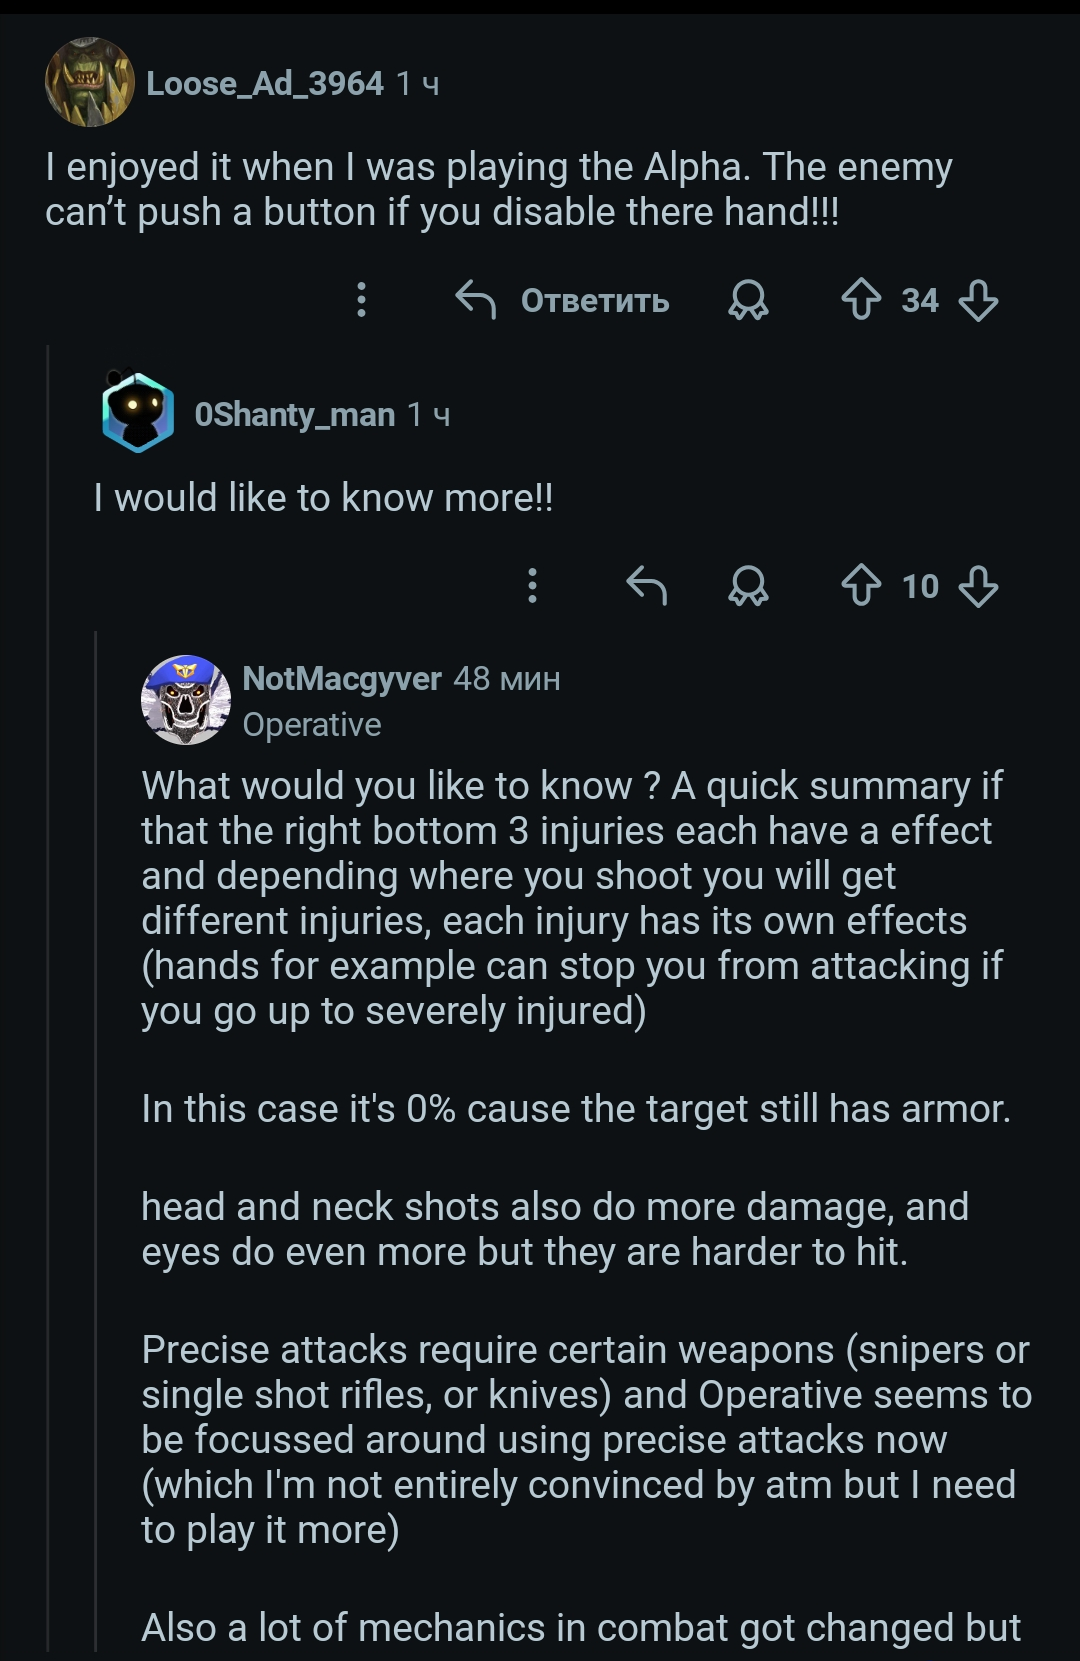The image size is (1080, 1661).
Task: Open Loose_Ad_3964's profile avatar
Action: (90, 83)
